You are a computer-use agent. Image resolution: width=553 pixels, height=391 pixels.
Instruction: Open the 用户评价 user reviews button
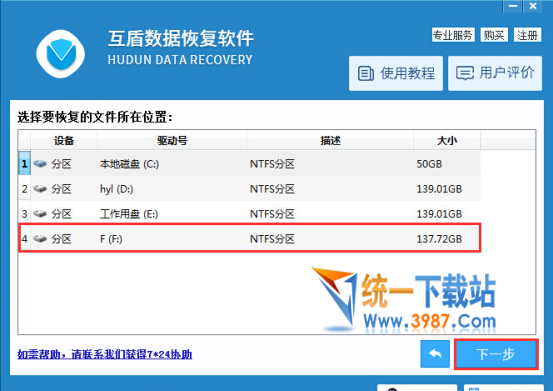[495, 73]
